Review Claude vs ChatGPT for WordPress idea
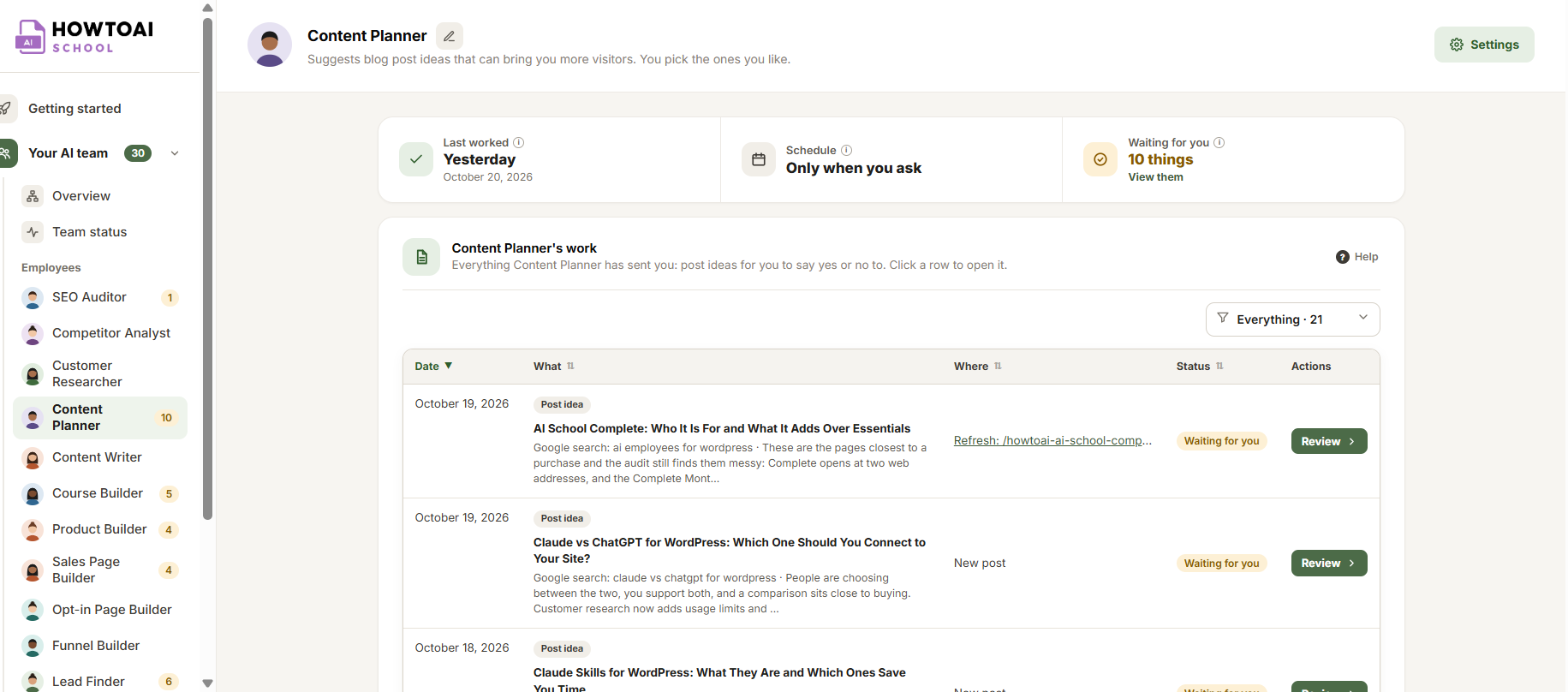 tap(1329, 563)
